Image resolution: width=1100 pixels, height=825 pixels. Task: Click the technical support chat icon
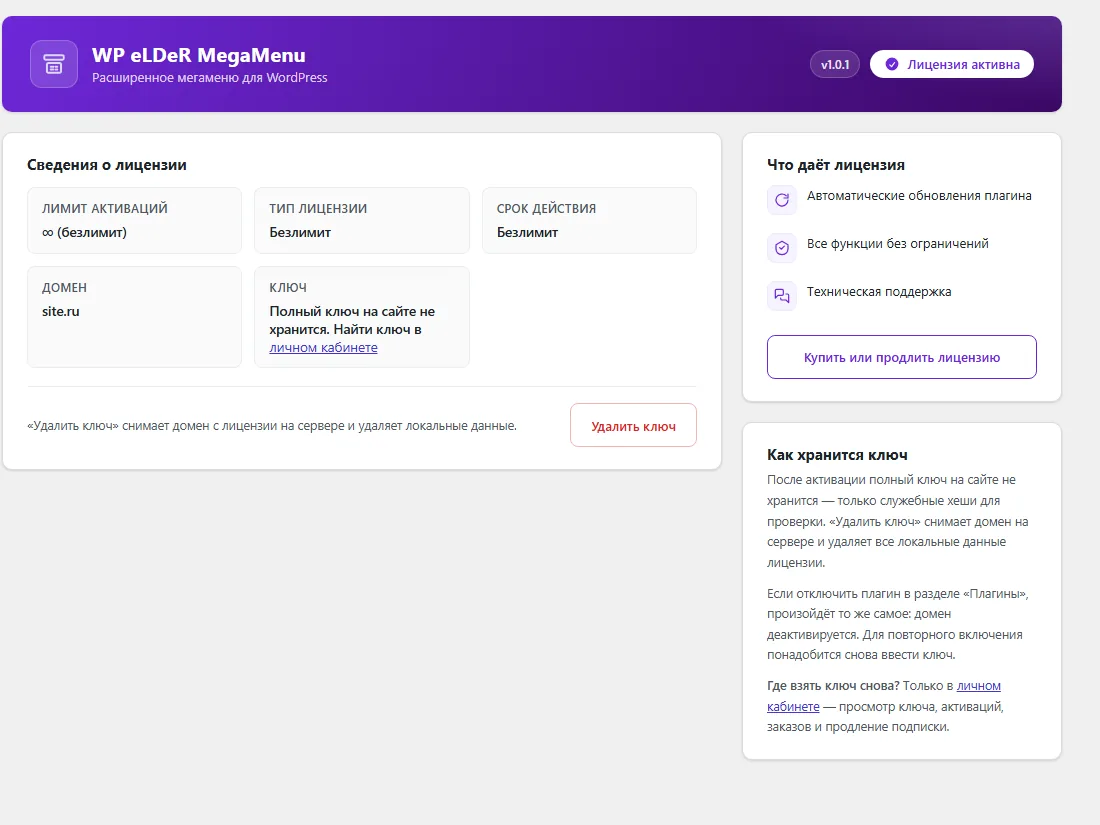[782, 295]
